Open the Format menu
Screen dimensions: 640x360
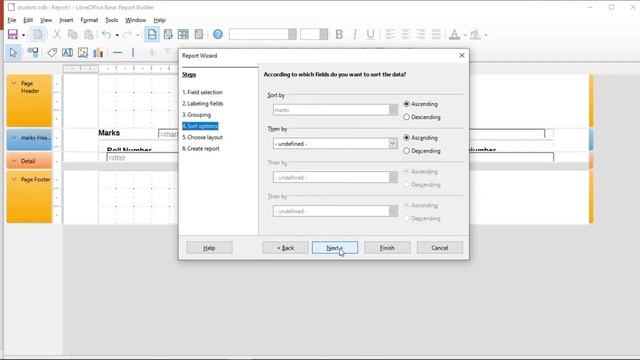[89, 20]
